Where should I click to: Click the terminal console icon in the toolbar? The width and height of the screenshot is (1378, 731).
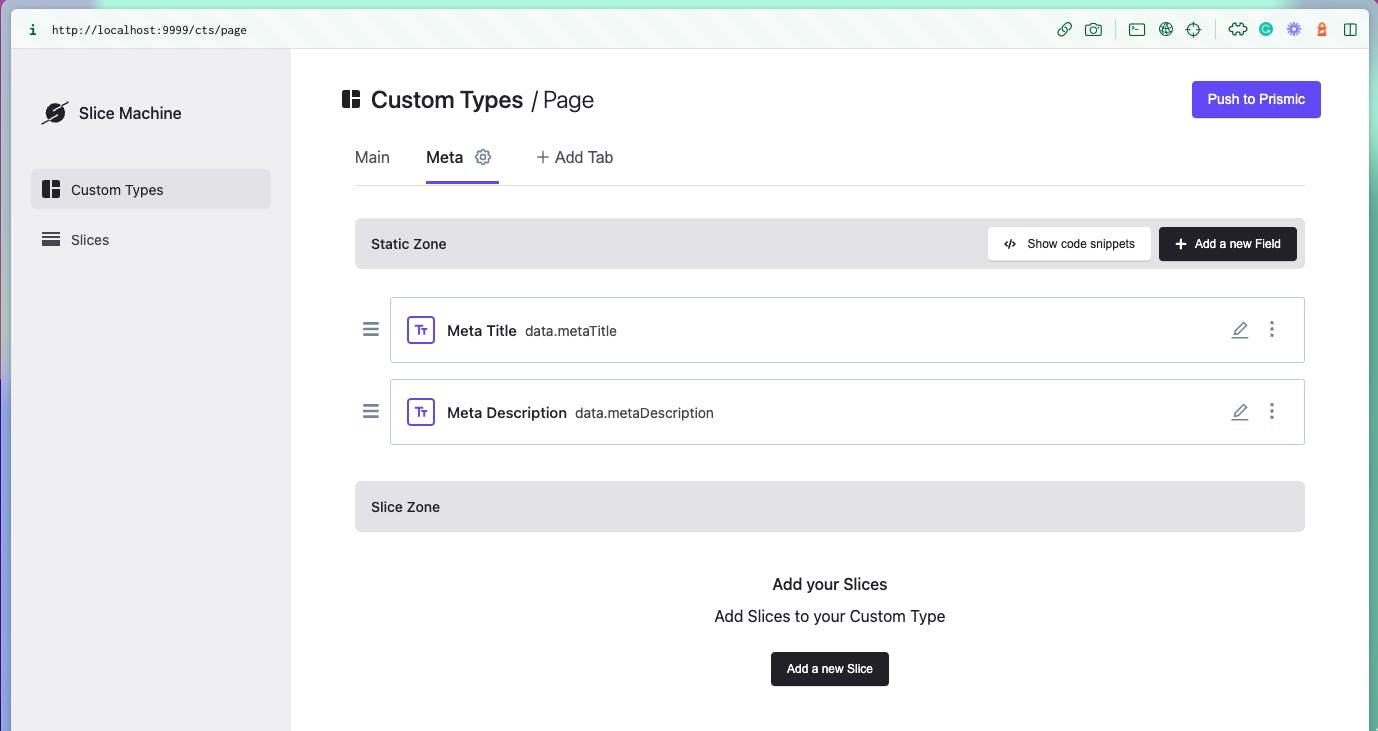(x=1136, y=29)
